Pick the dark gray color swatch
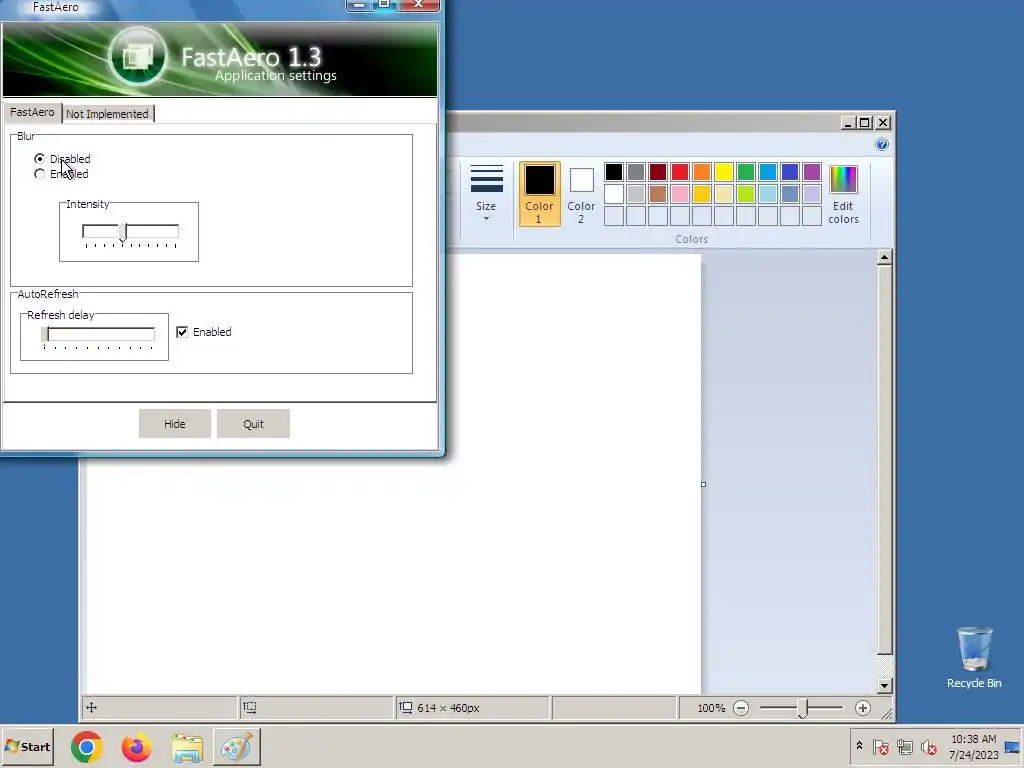1024x768 pixels. pyautogui.click(x=635, y=172)
